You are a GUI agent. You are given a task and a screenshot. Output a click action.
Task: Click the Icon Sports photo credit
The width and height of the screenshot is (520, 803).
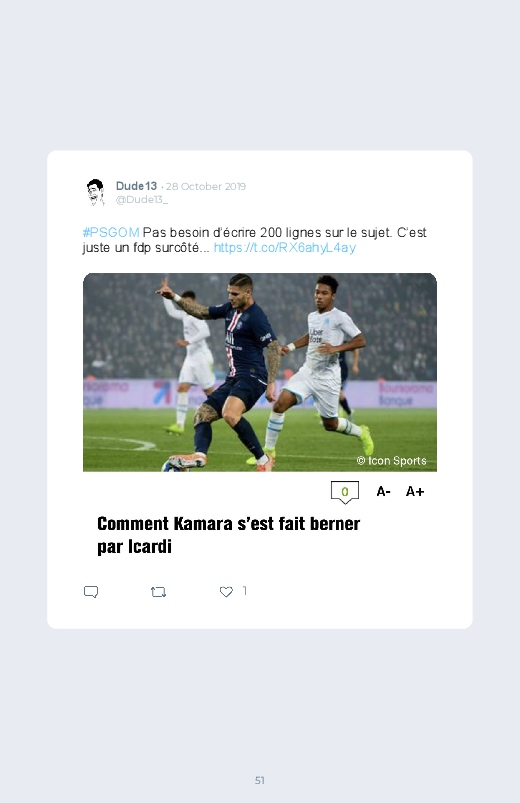391,461
